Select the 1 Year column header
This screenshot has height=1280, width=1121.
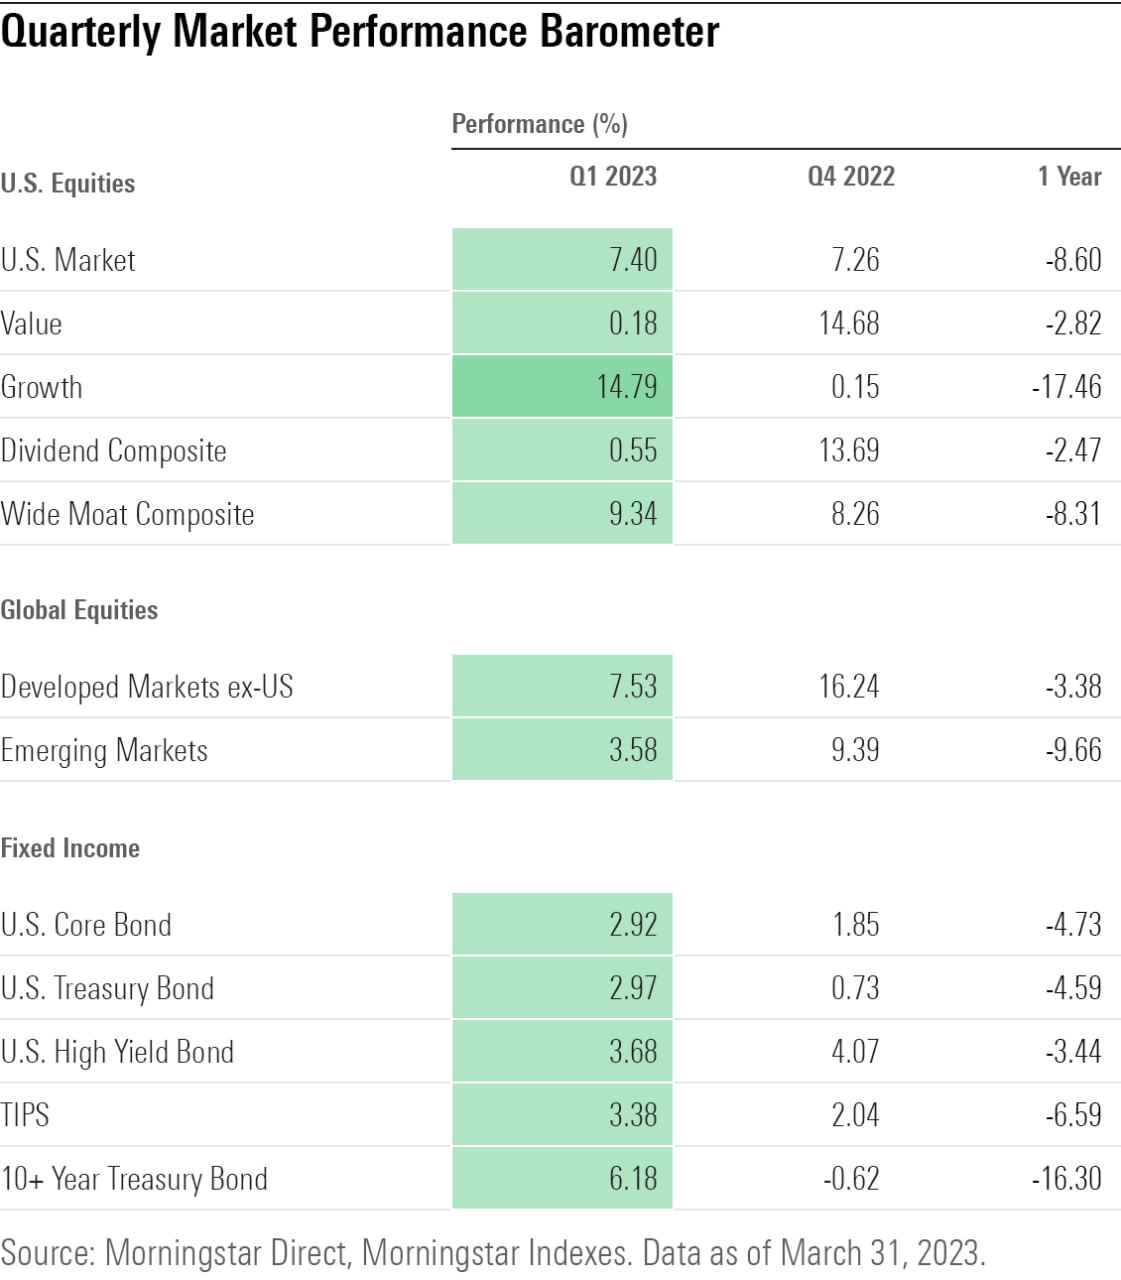click(x=1069, y=177)
